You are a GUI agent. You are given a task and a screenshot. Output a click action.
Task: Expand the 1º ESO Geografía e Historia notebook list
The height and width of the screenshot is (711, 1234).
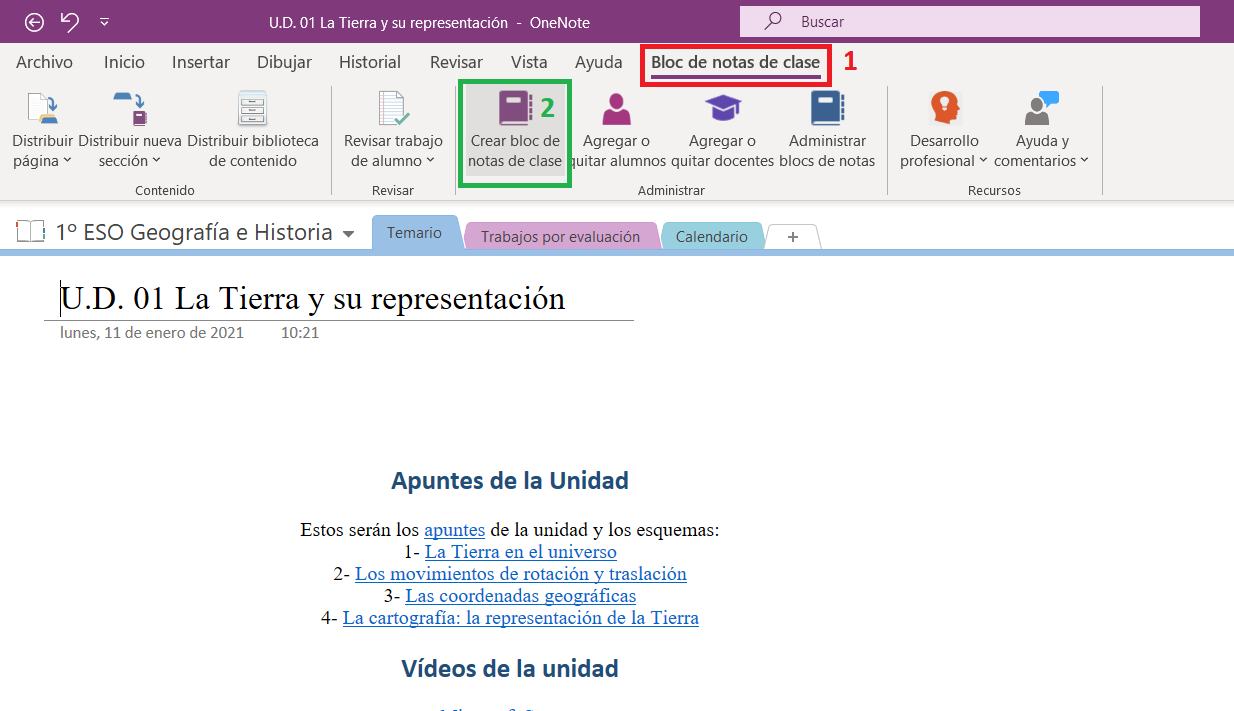(x=348, y=234)
